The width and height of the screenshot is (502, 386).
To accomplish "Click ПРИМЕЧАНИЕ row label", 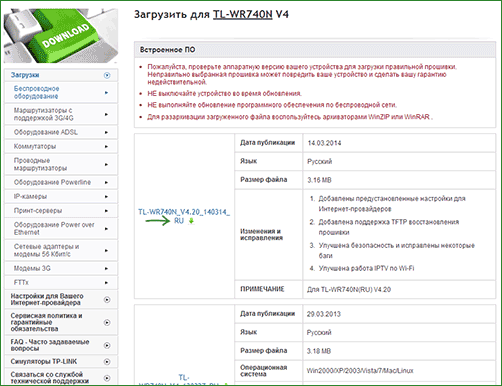I will 262,289.
